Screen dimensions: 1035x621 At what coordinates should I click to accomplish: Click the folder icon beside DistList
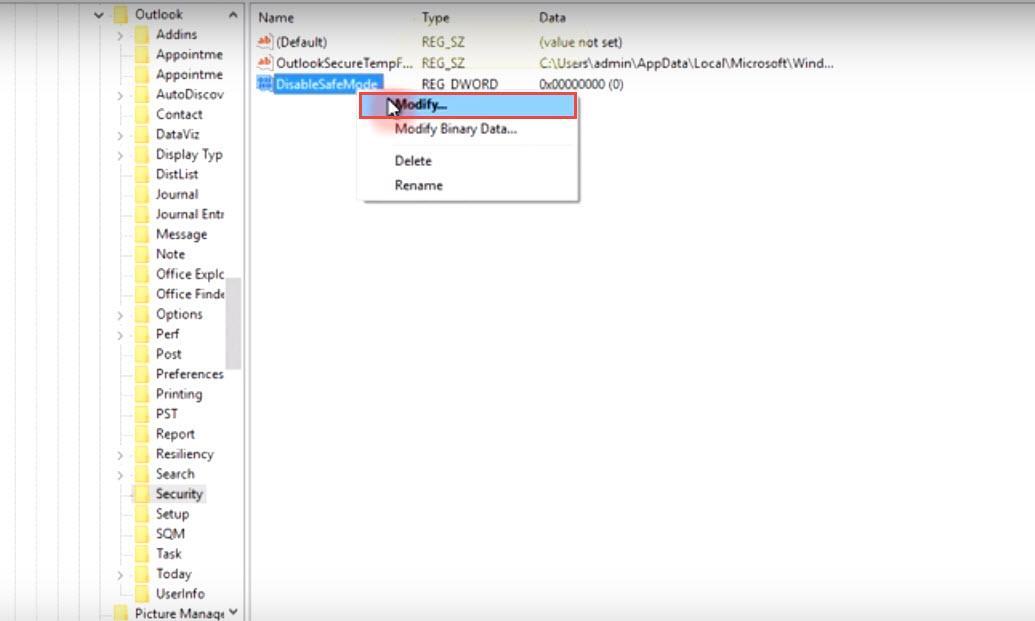tap(142, 174)
